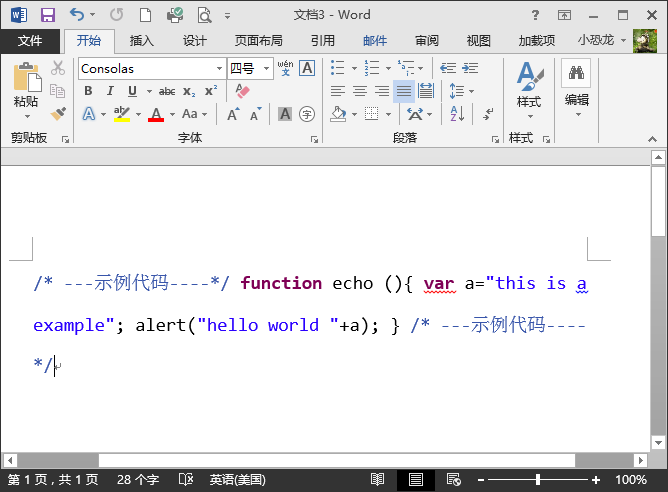Image resolution: width=668 pixels, height=492 pixels.
Task: Open the Consolas font name dropdown
Action: 219,68
